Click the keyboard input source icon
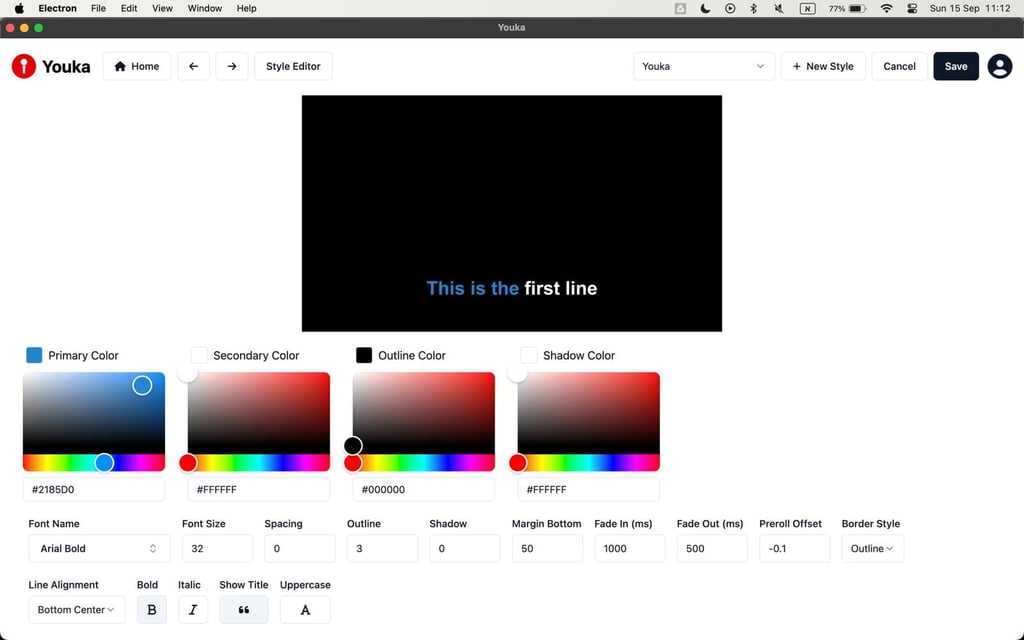Screen dimensions: 1024x640 point(808,8)
